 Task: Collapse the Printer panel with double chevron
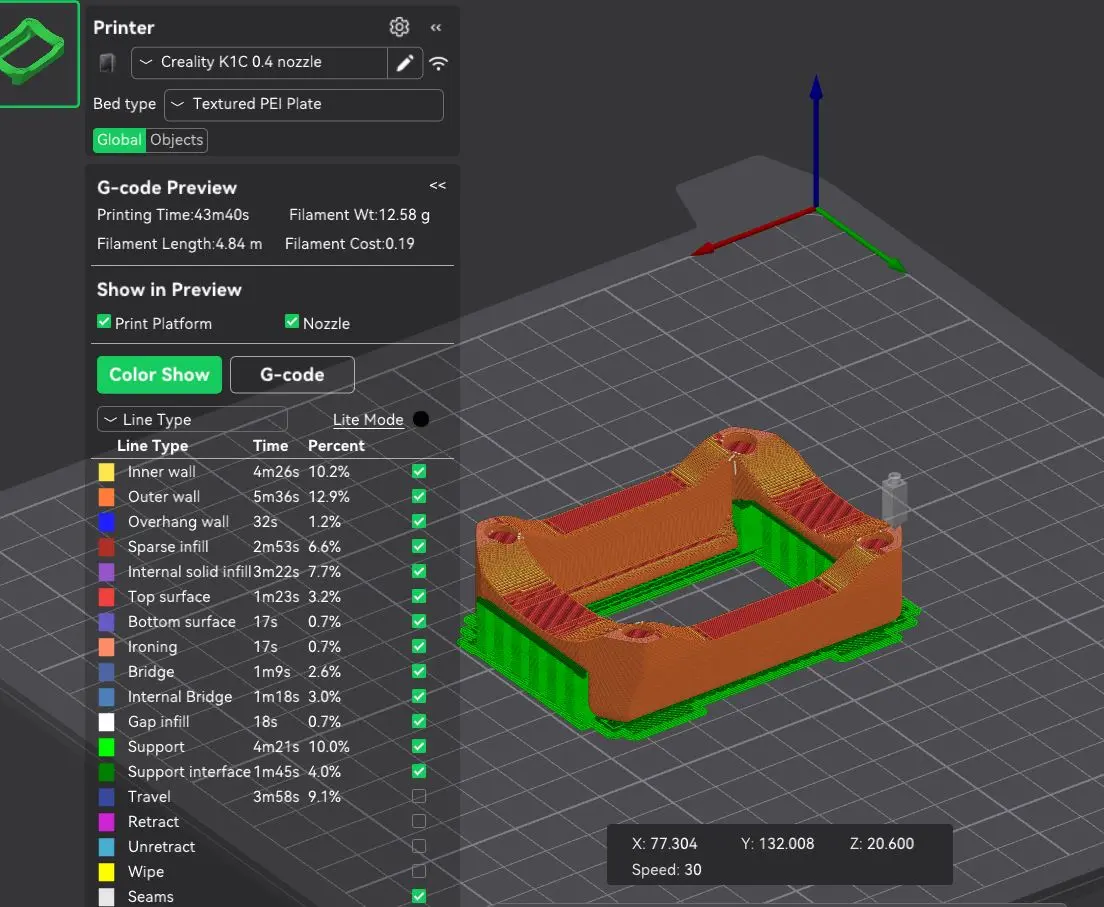coord(436,27)
